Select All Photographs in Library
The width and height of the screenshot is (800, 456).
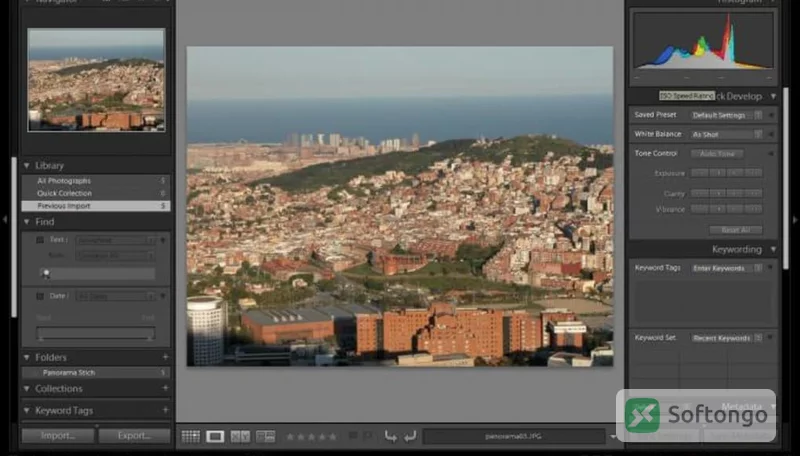[95, 181]
